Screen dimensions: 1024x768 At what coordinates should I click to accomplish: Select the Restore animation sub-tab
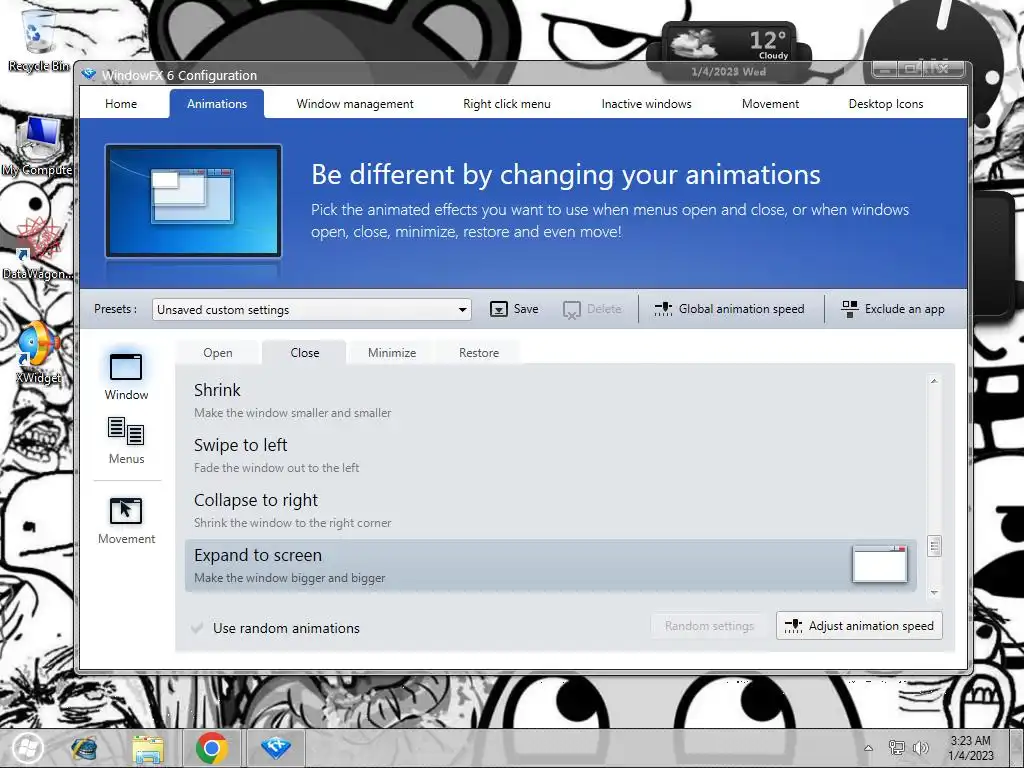pos(479,353)
